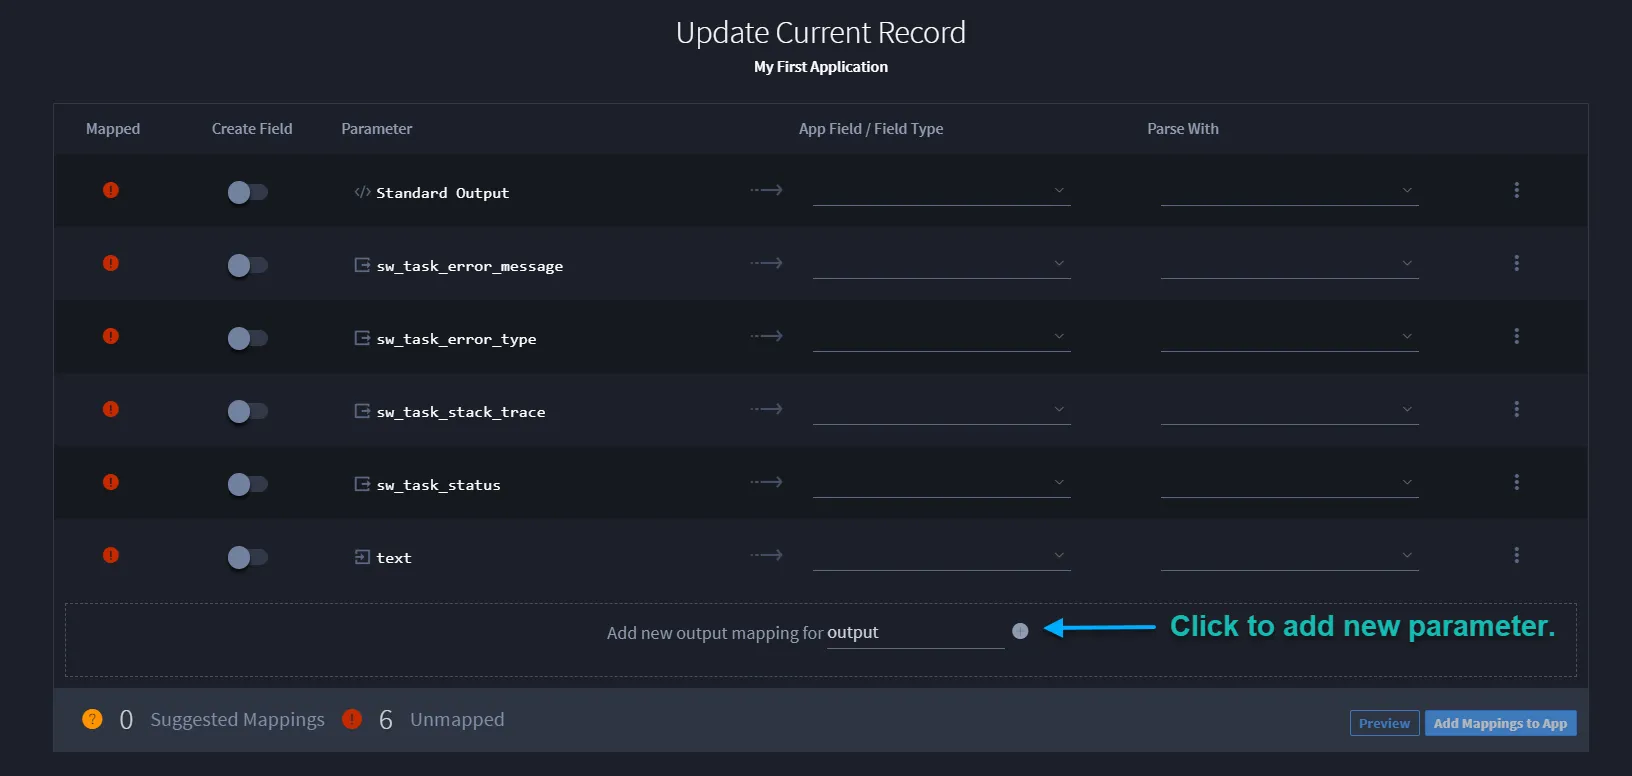Click mapping arrow for sw_task_status
Viewport: 1632px width, 776px height.
(767, 482)
